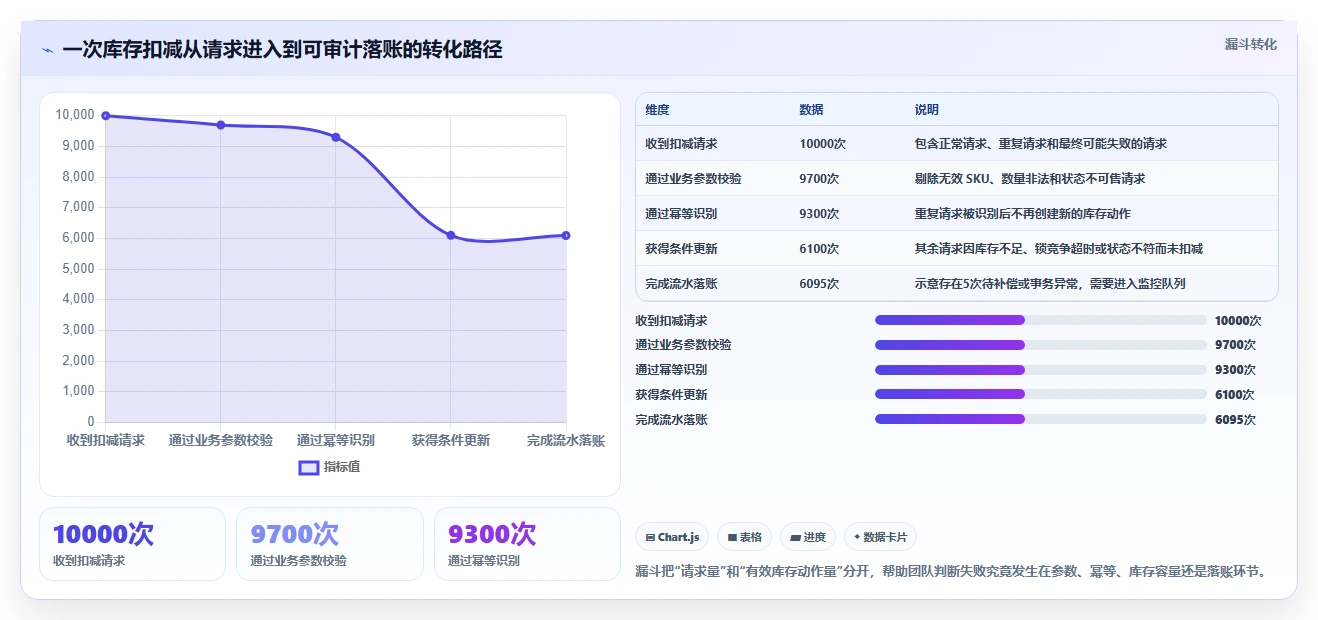The height and width of the screenshot is (620, 1318).
Task: Click the 漏斗转化 label in header
Action: 1251,45
